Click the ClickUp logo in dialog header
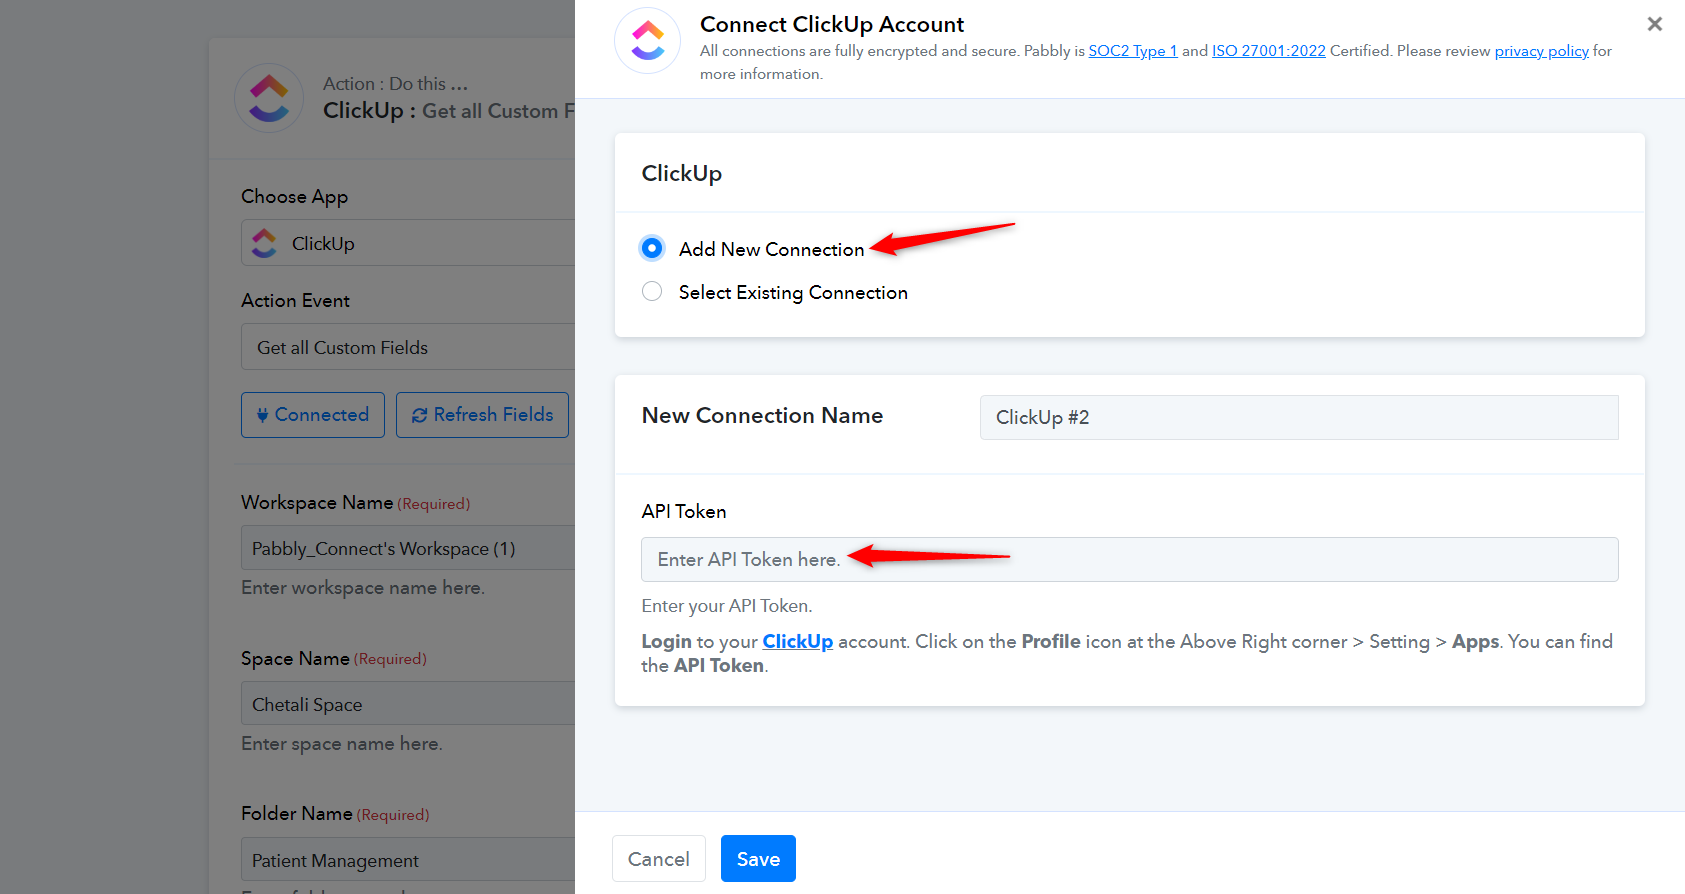 click(x=647, y=40)
